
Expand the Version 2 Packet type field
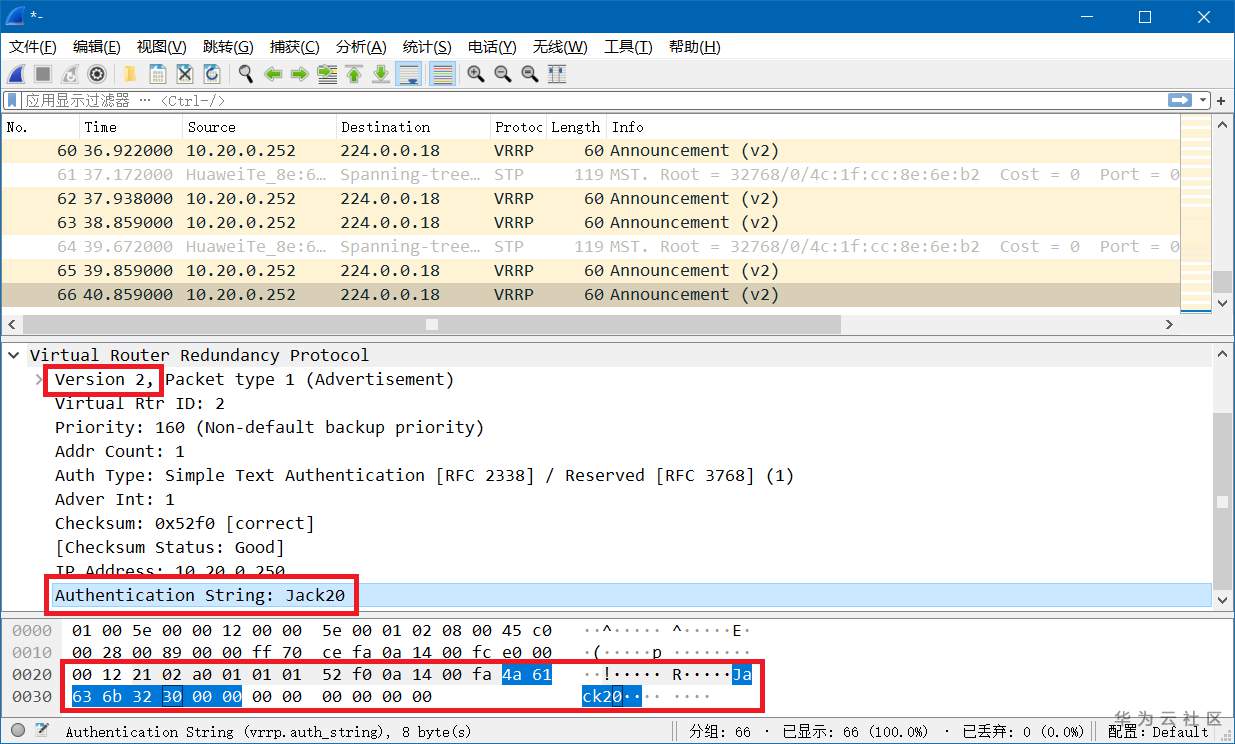(40, 380)
